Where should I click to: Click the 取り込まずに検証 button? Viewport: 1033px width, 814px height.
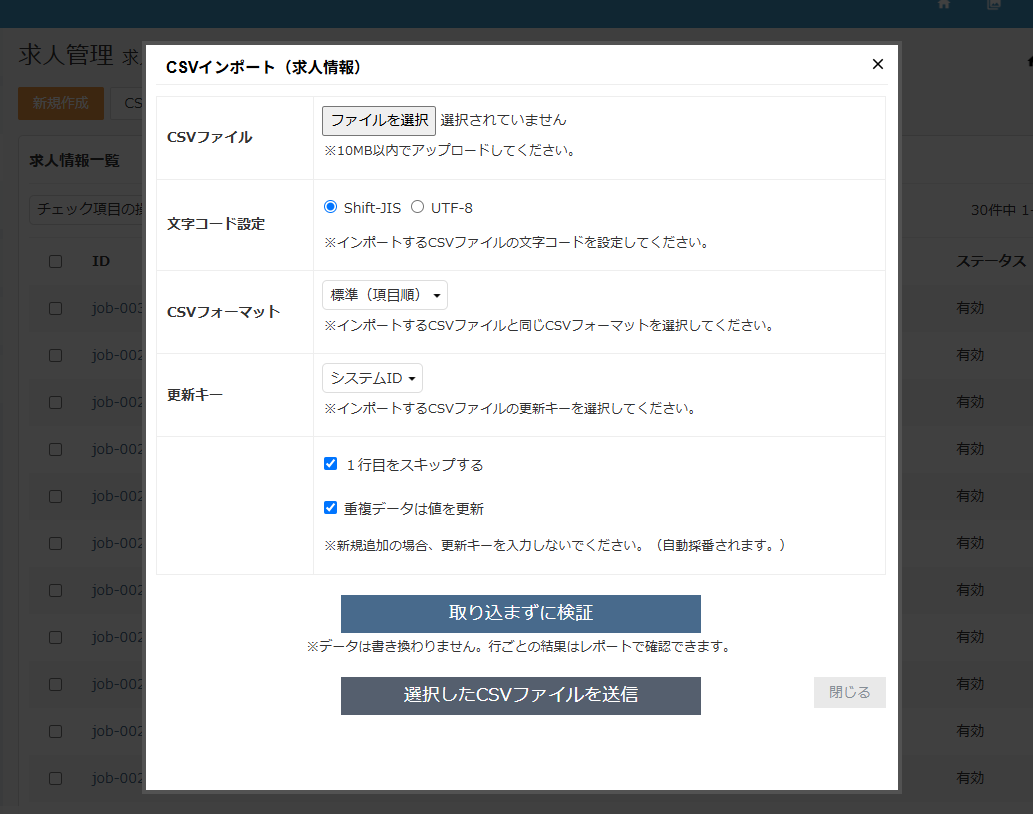click(x=520, y=613)
